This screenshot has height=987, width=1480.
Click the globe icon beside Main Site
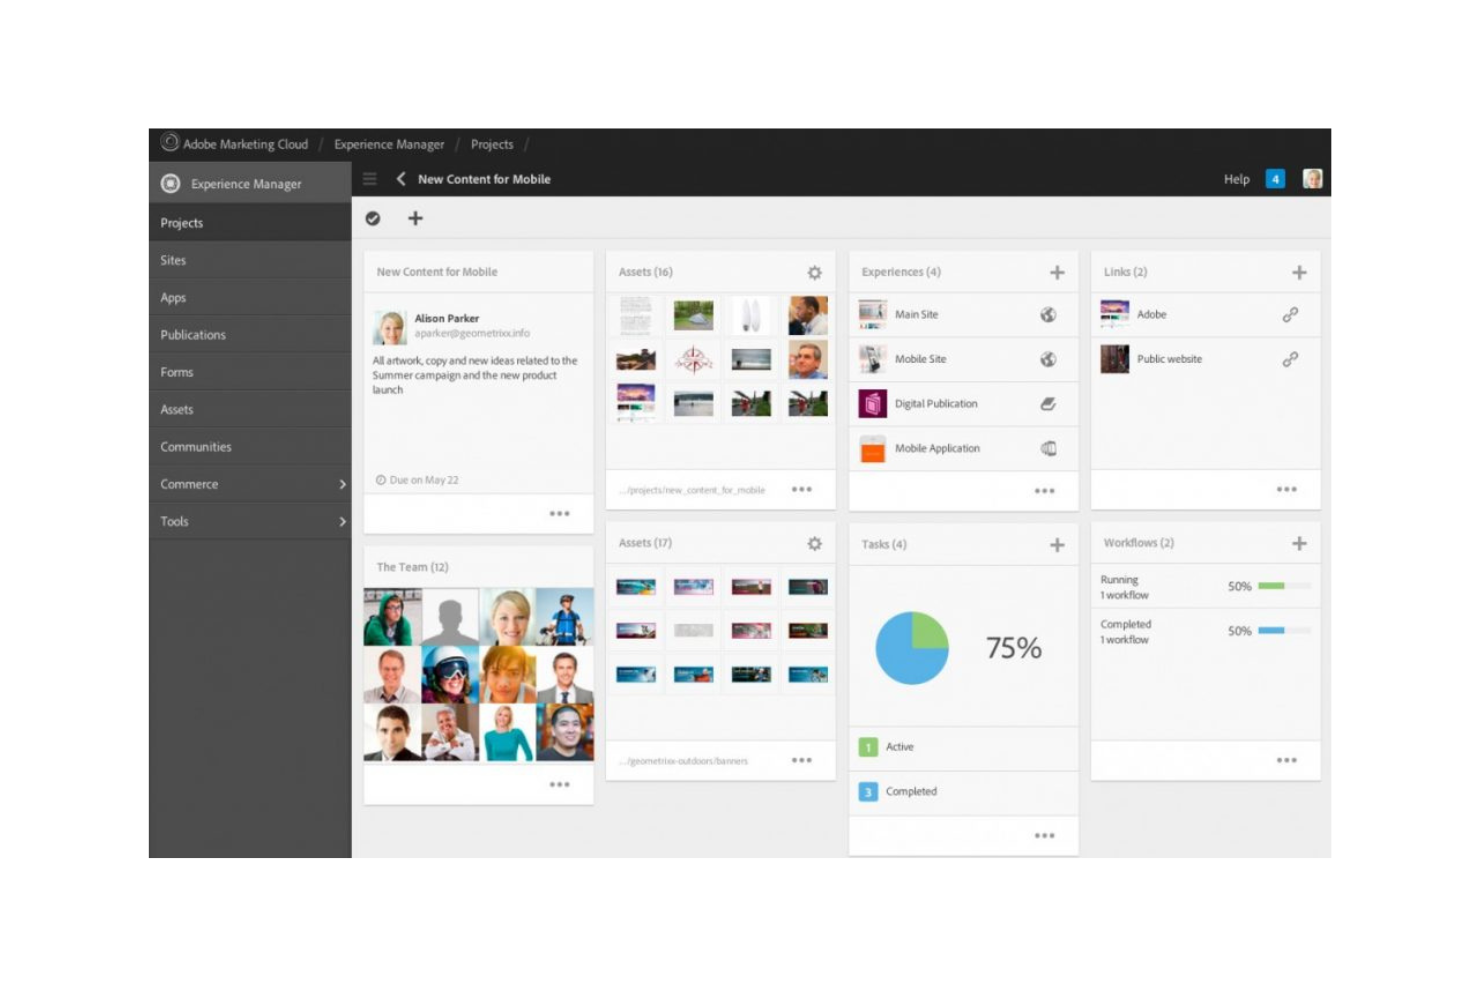pyautogui.click(x=1048, y=315)
